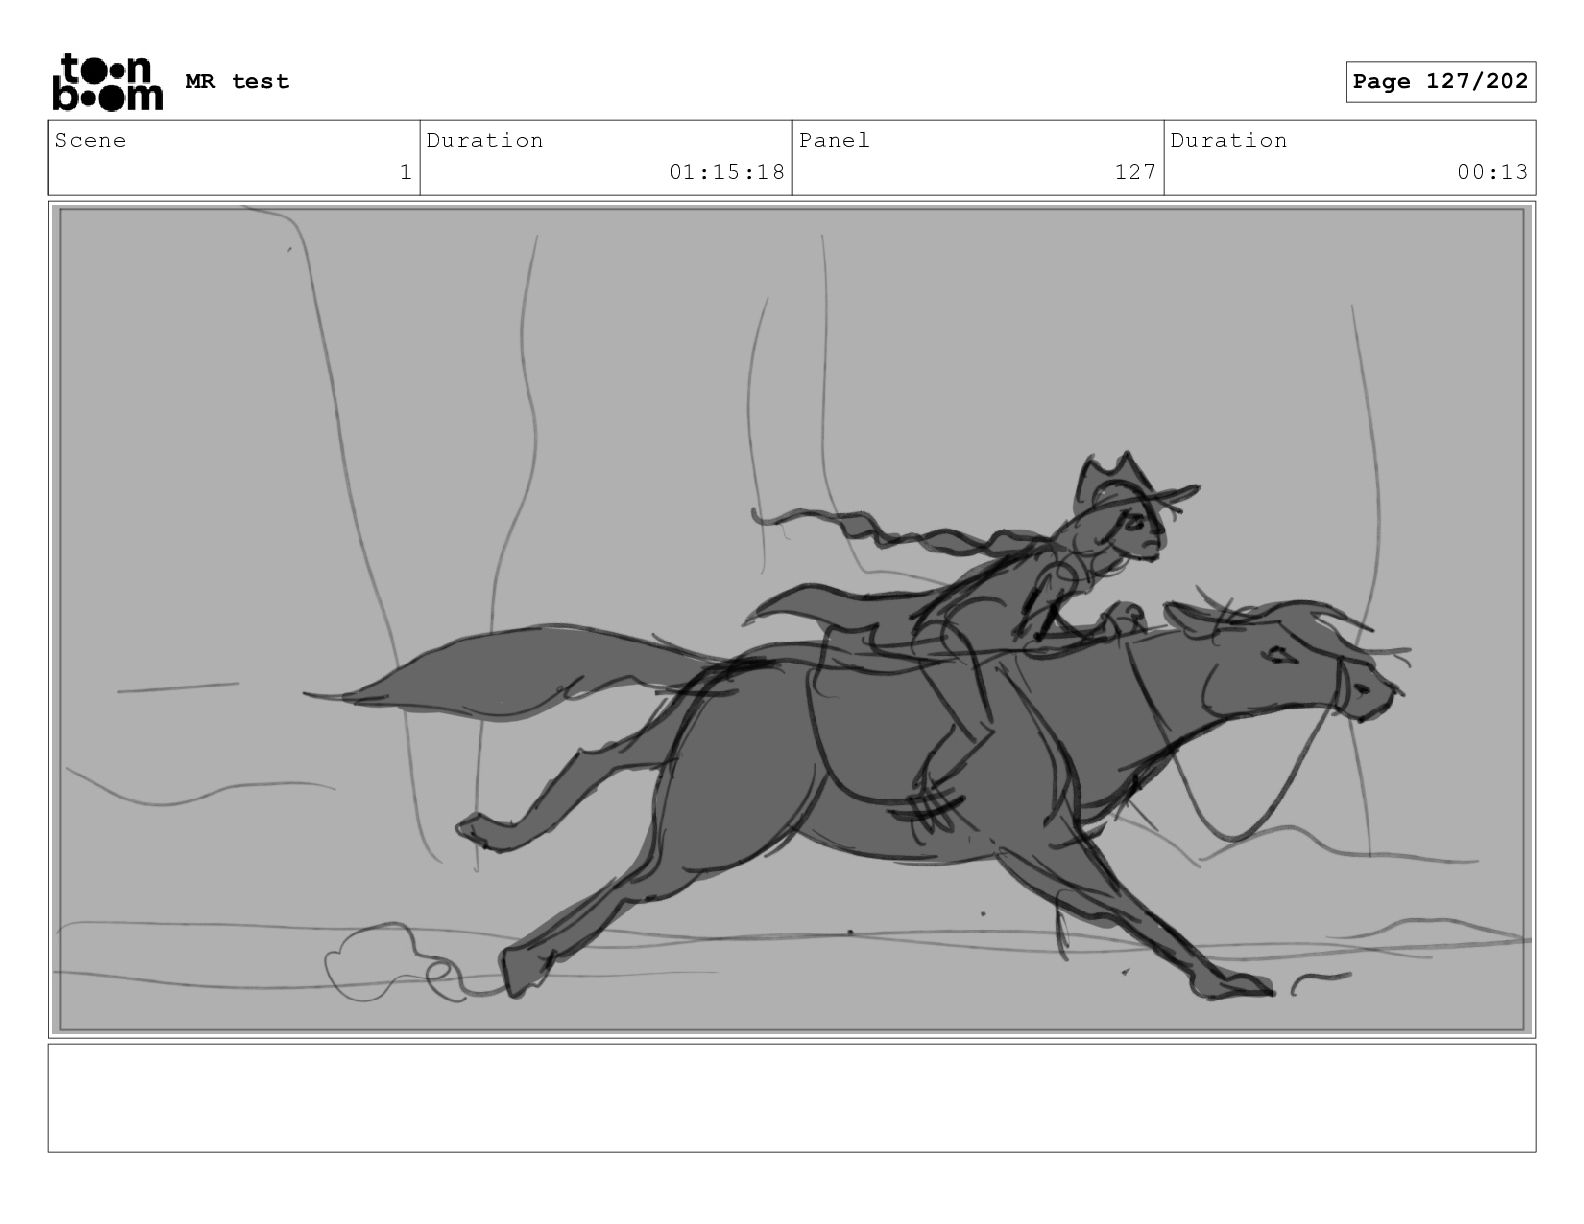Click the Toon Boom logo
Screen dimensions: 1584x1224
(x=107, y=82)
